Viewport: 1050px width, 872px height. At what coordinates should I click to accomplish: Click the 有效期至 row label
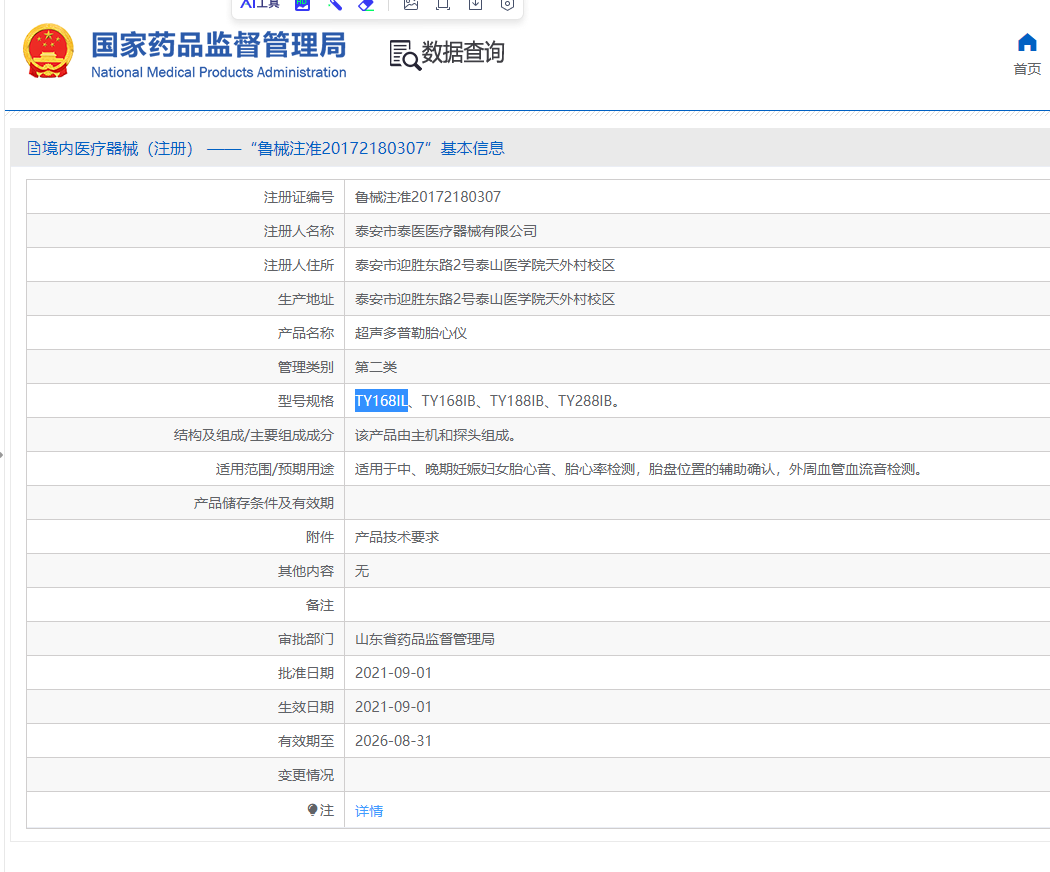[x=305, y=741]
